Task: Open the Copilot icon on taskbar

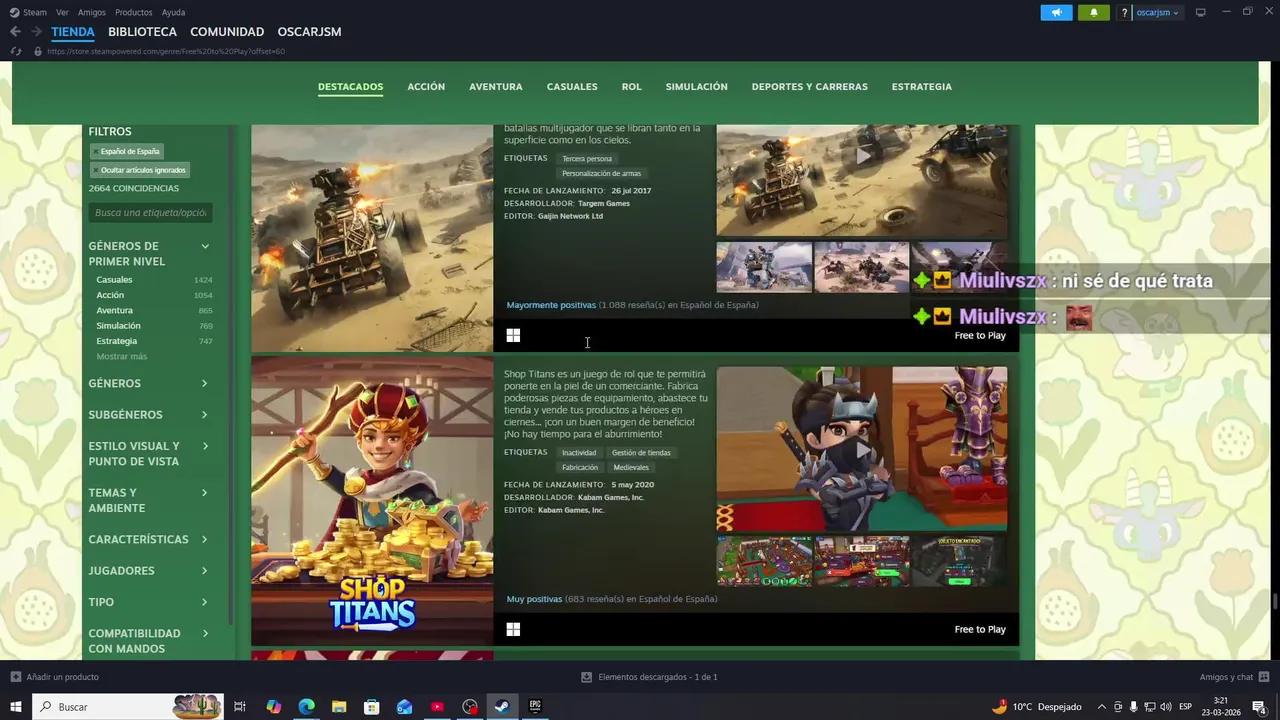Action: 273,707
